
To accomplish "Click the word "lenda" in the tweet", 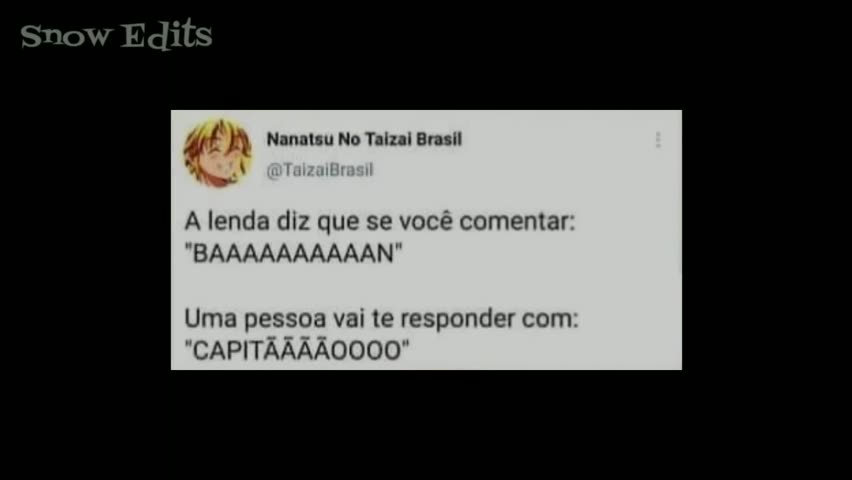I will click(239, 221).
